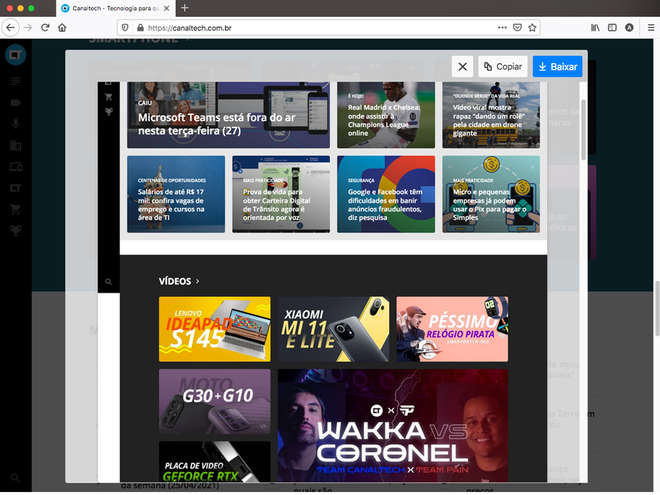Click the search icon inside screenshot preview
The width and height of the screenshot is (660, 495).
[x=109, y=282]
